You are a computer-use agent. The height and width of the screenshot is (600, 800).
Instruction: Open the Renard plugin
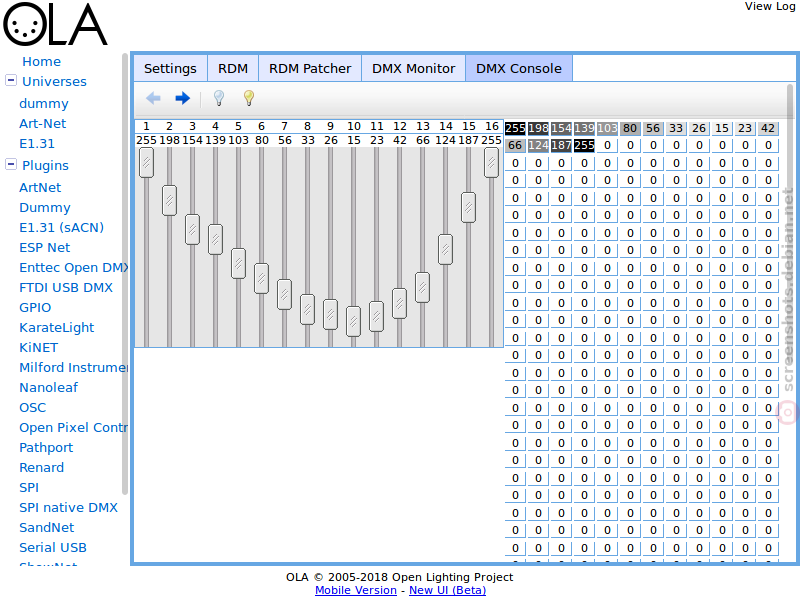(x=42, y=467)
